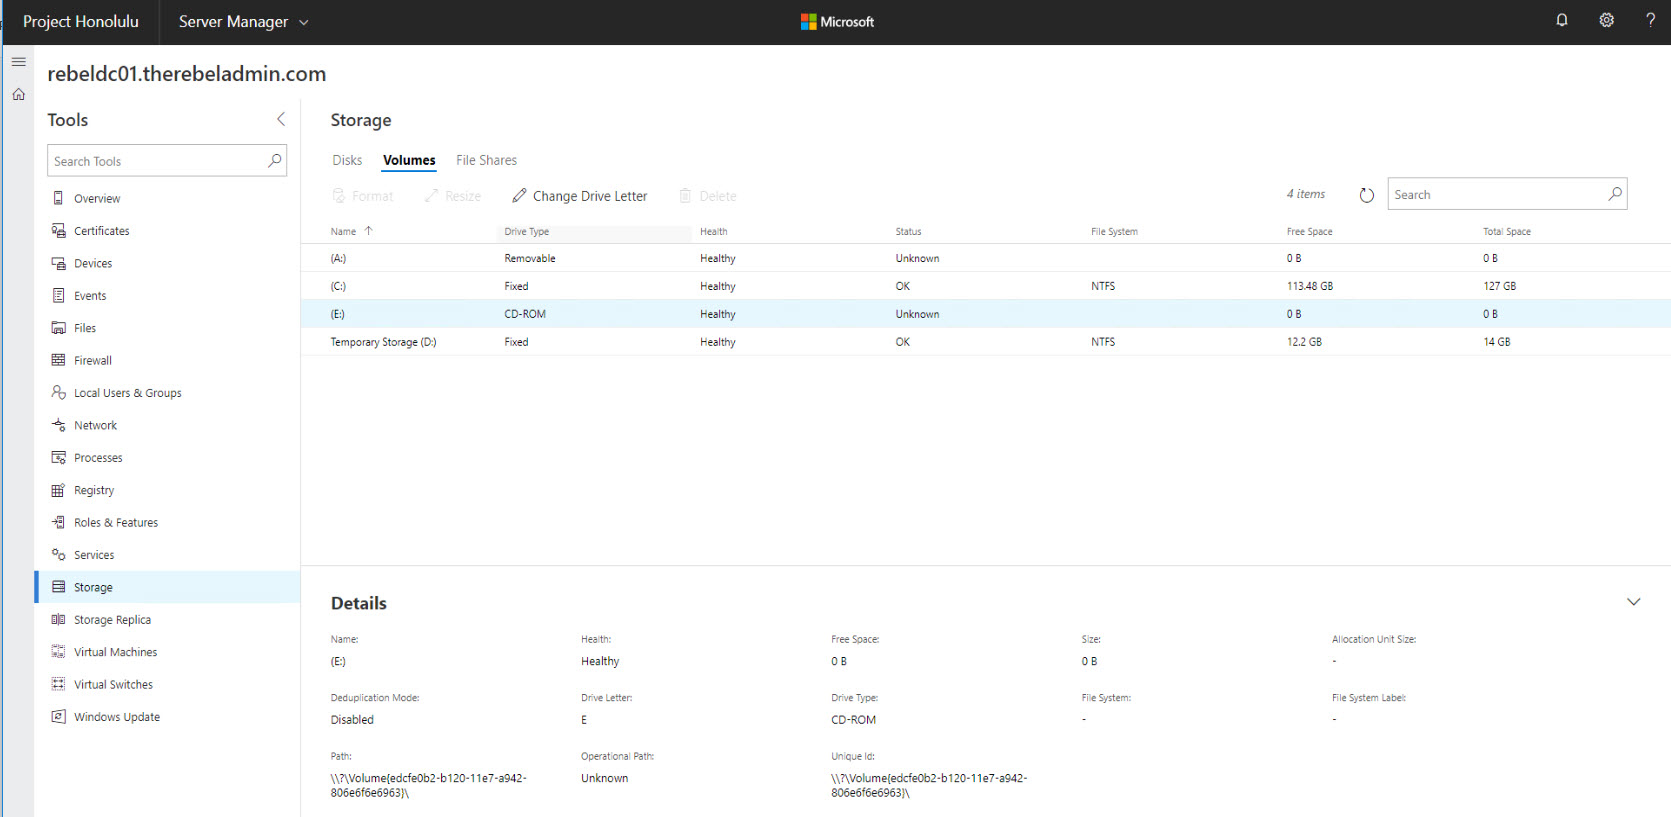Click Change Drive Letter button
Image resolution: width=1671 pixels, height=817 pixels.
[580, 196]
